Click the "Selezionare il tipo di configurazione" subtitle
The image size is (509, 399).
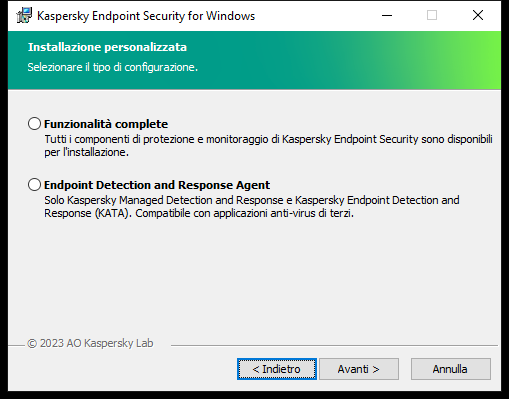pos(113,67)
